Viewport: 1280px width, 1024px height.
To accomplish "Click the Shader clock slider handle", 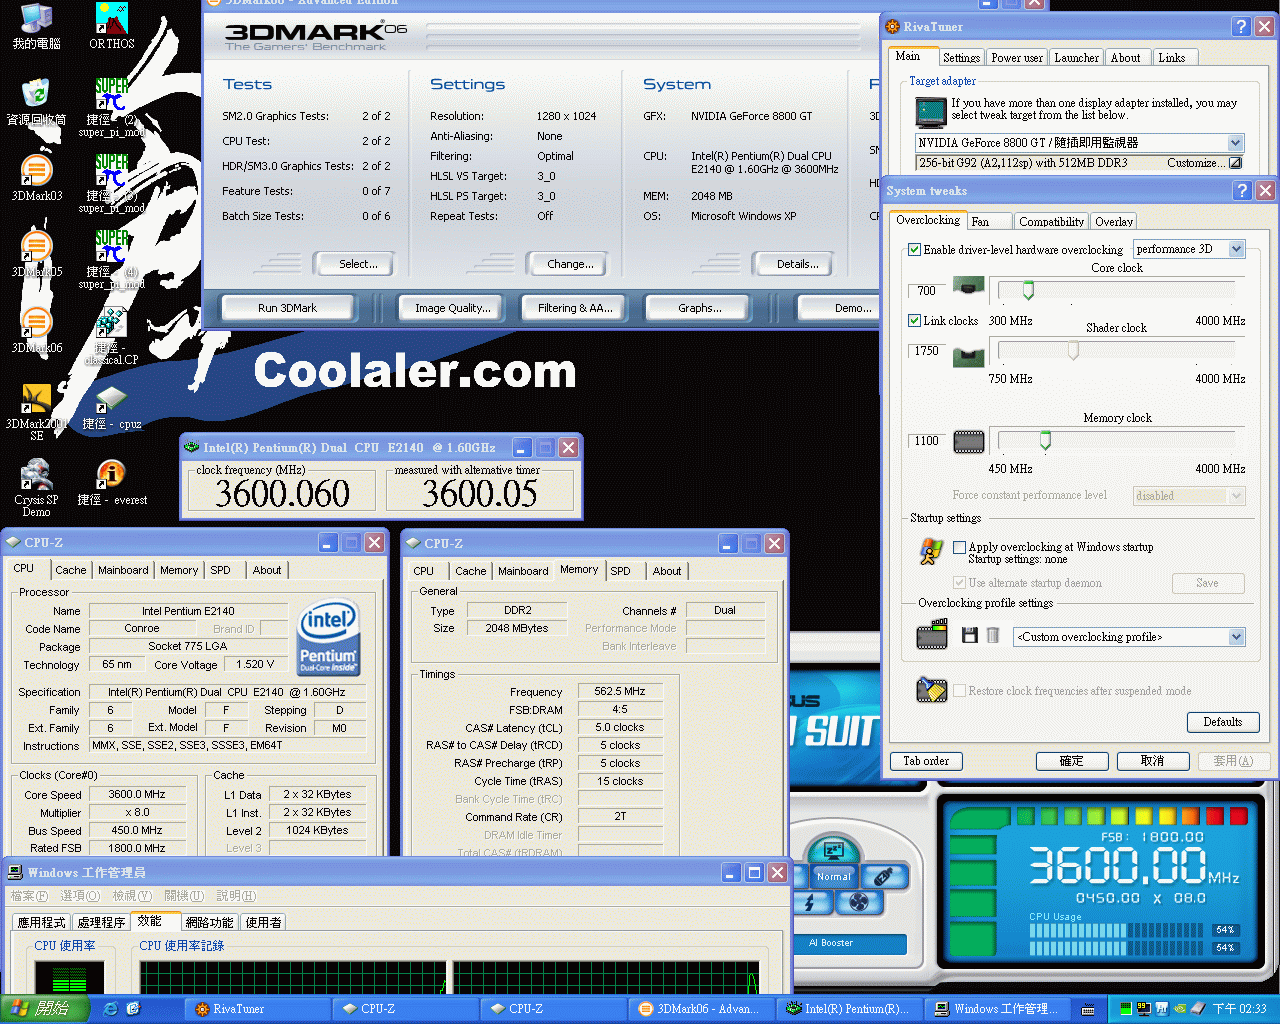I will pos(1073,351).
